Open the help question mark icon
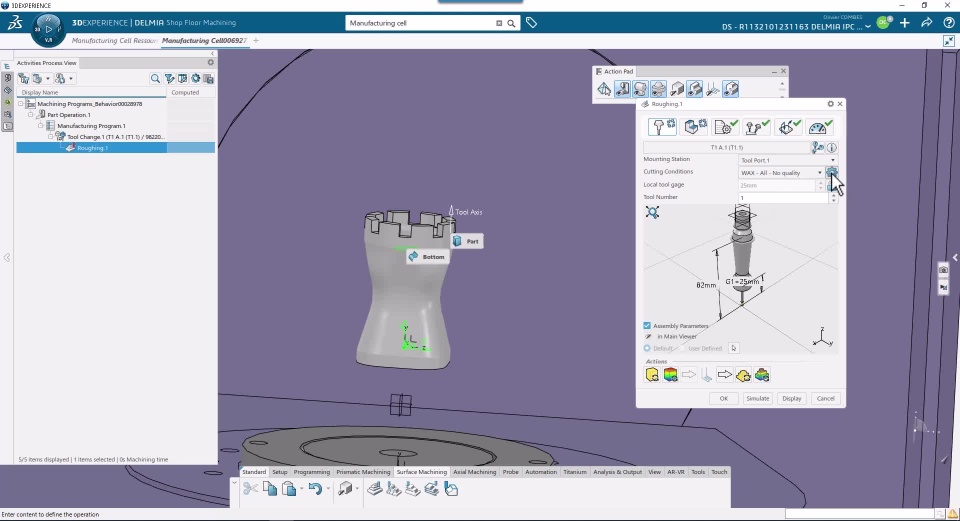Screen dimensions: 960x521 pos(948,23)
